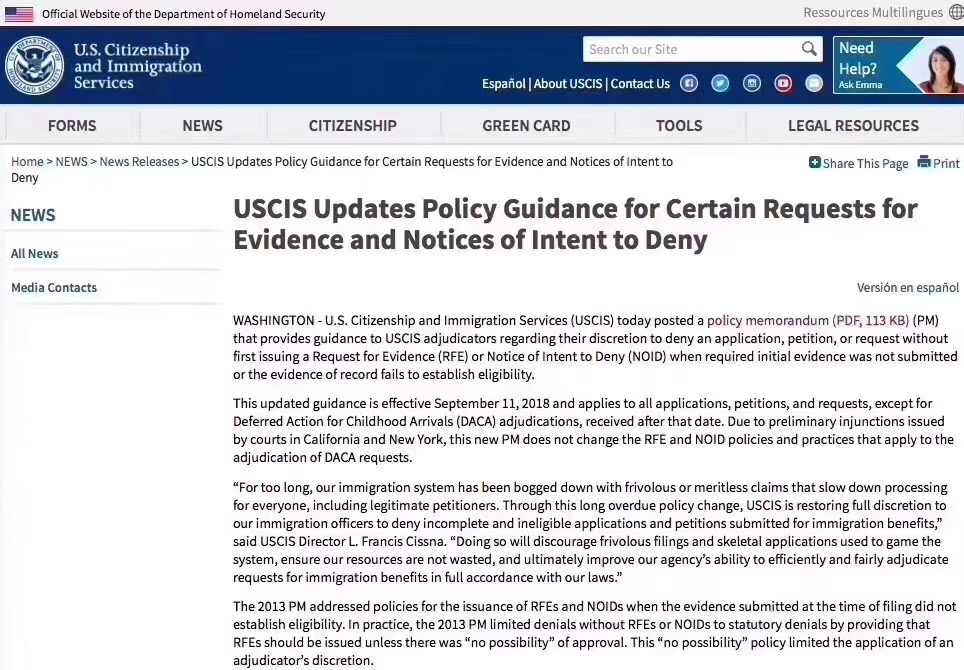Open the USCIS Twitter icon

721,83
